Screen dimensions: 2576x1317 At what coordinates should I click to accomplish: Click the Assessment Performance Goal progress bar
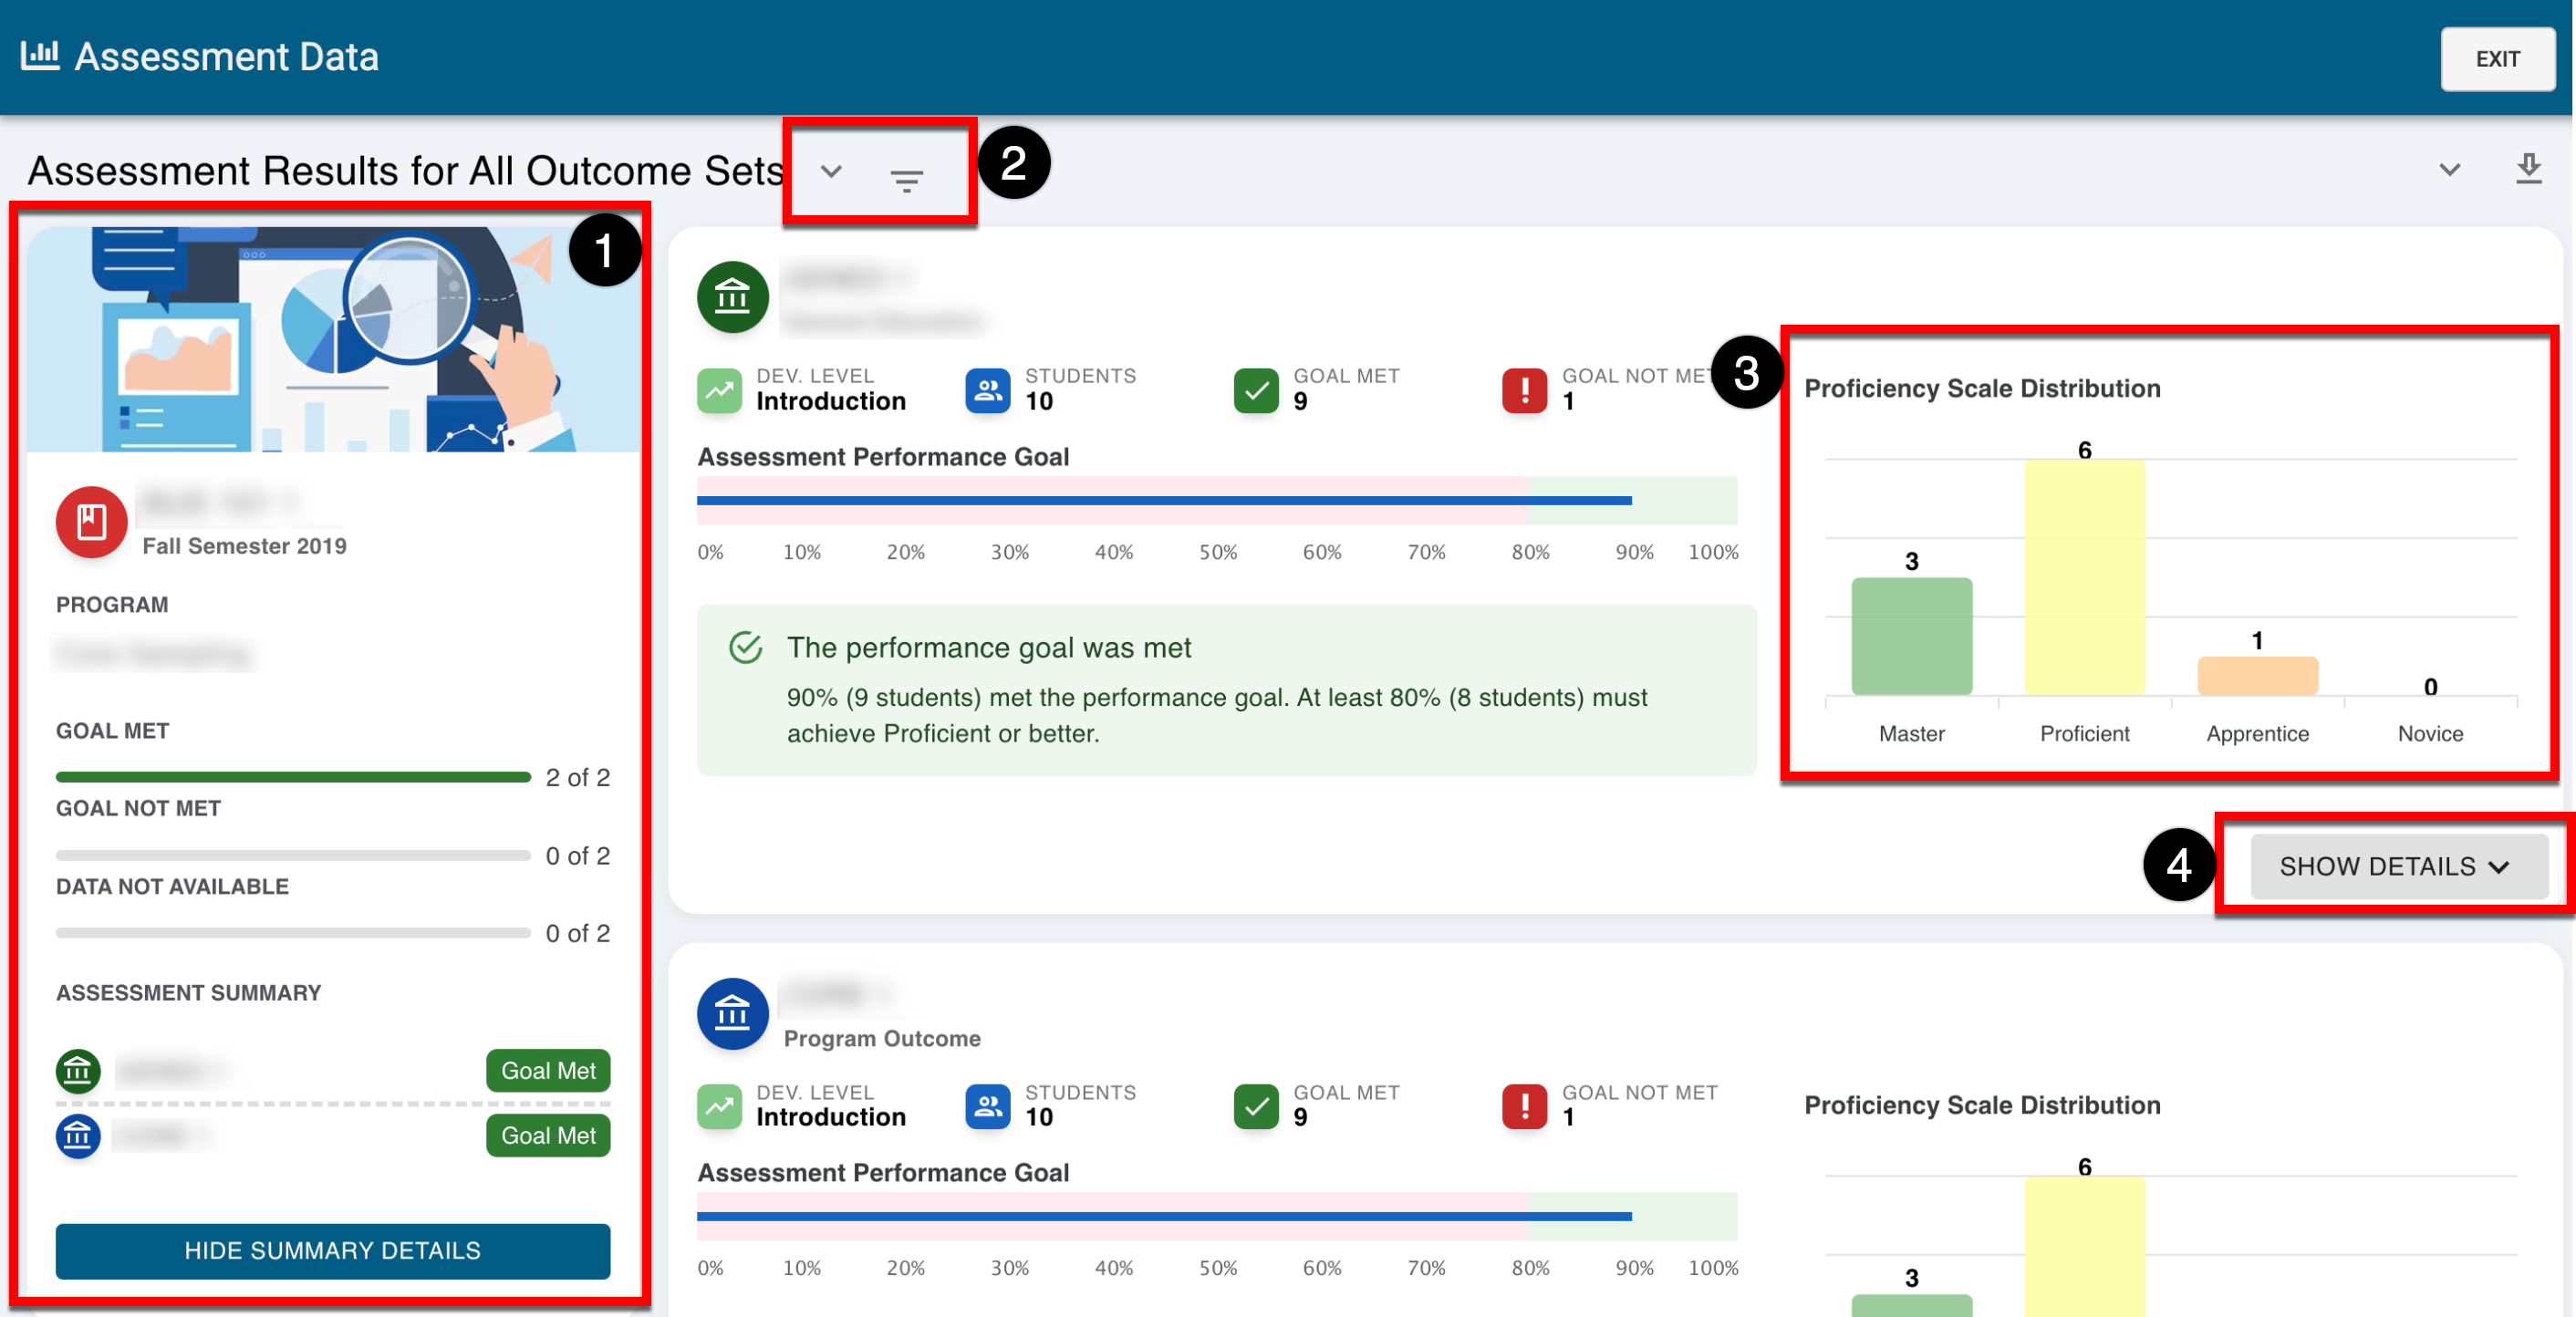(1215, 500)
